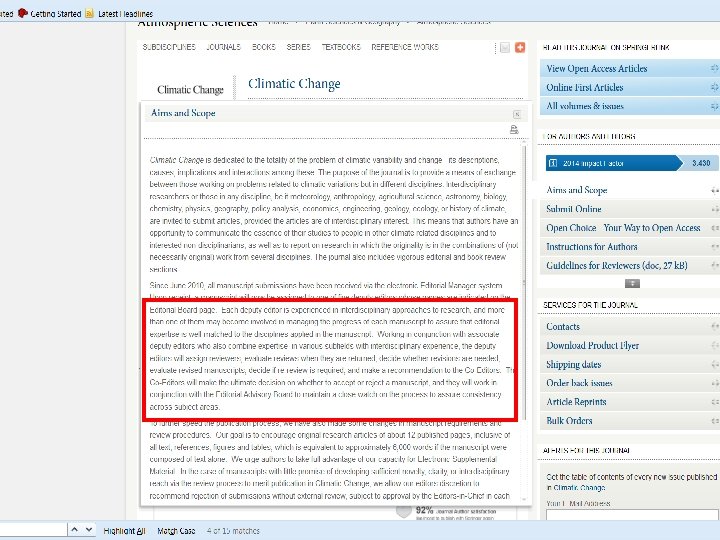Click the Atmospheric Sciences heading
The image size is (720, 540).
pos(197,24)
